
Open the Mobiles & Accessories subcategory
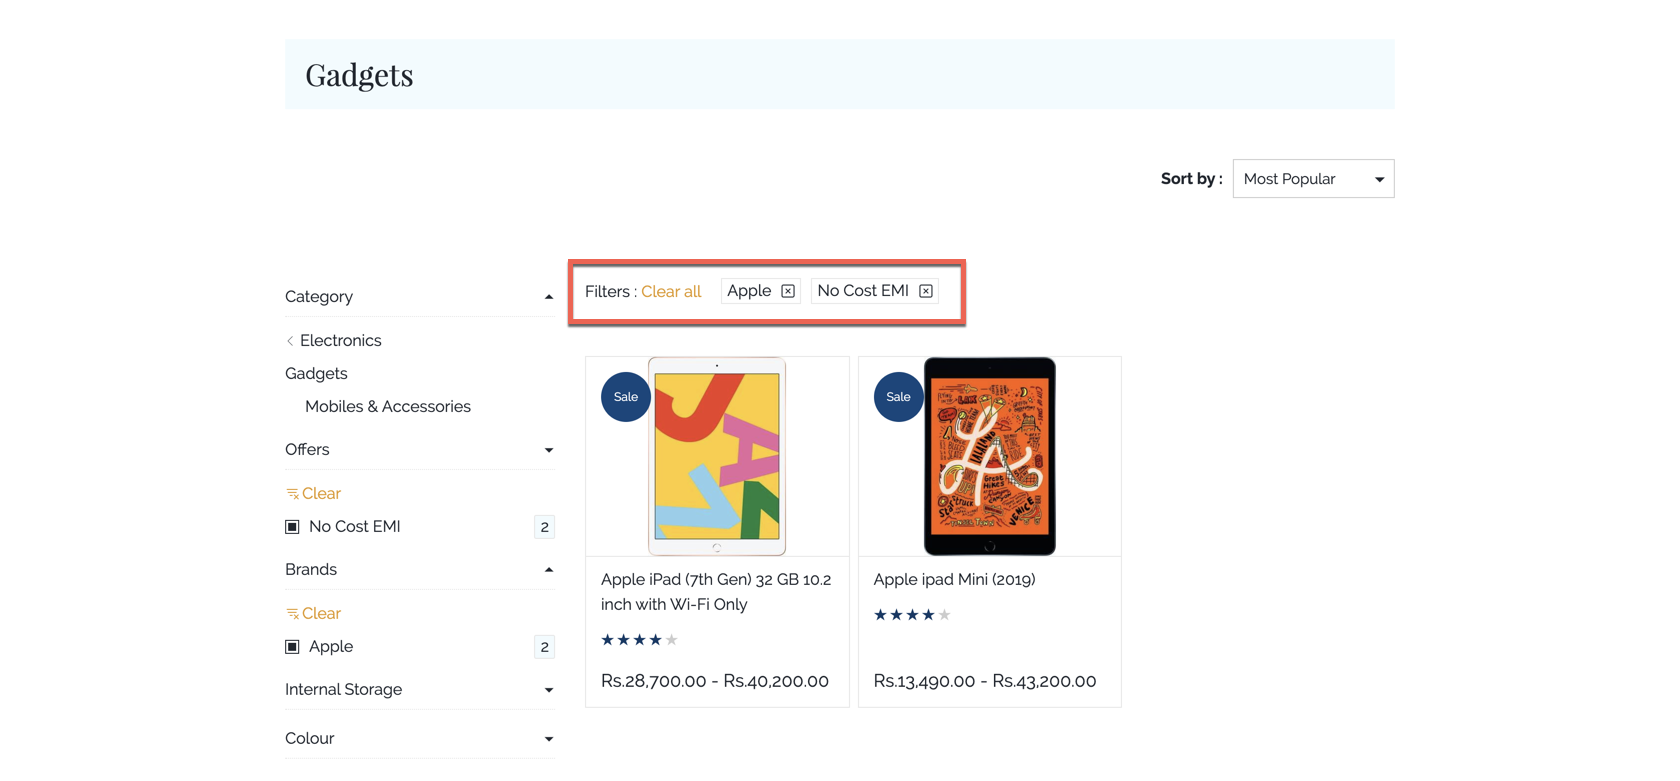(387, 407)
